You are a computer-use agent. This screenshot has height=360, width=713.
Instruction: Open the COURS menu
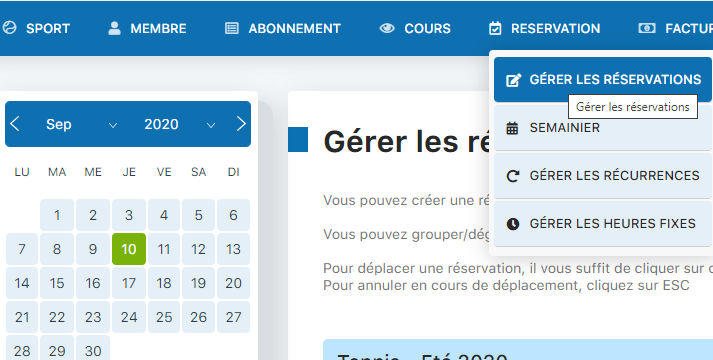coord(415,28)
